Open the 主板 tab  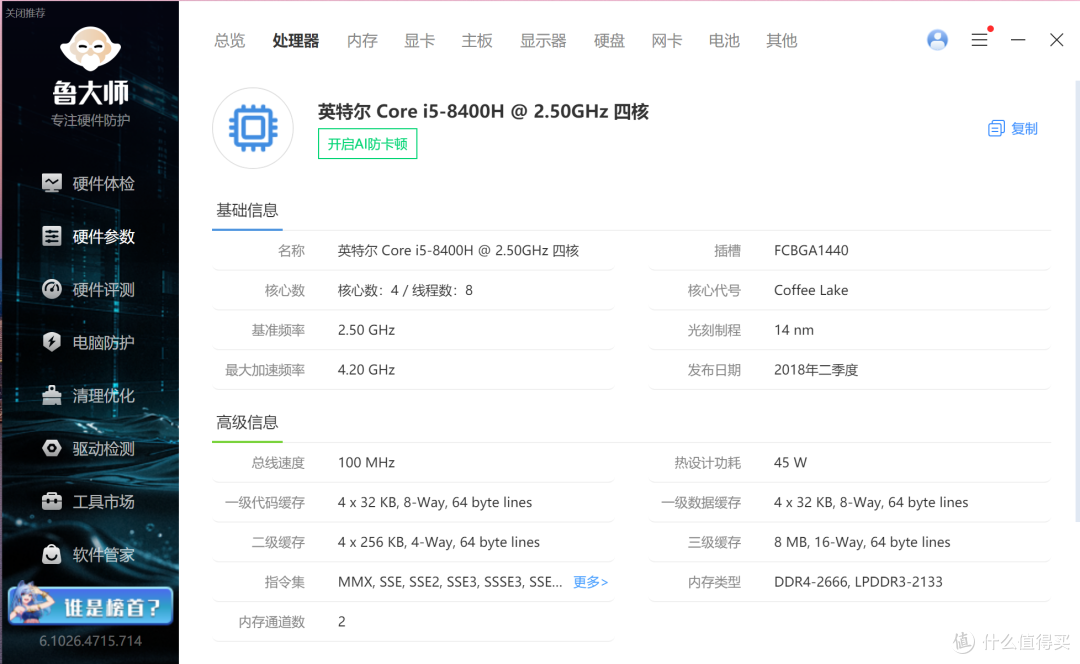(477, 41)
